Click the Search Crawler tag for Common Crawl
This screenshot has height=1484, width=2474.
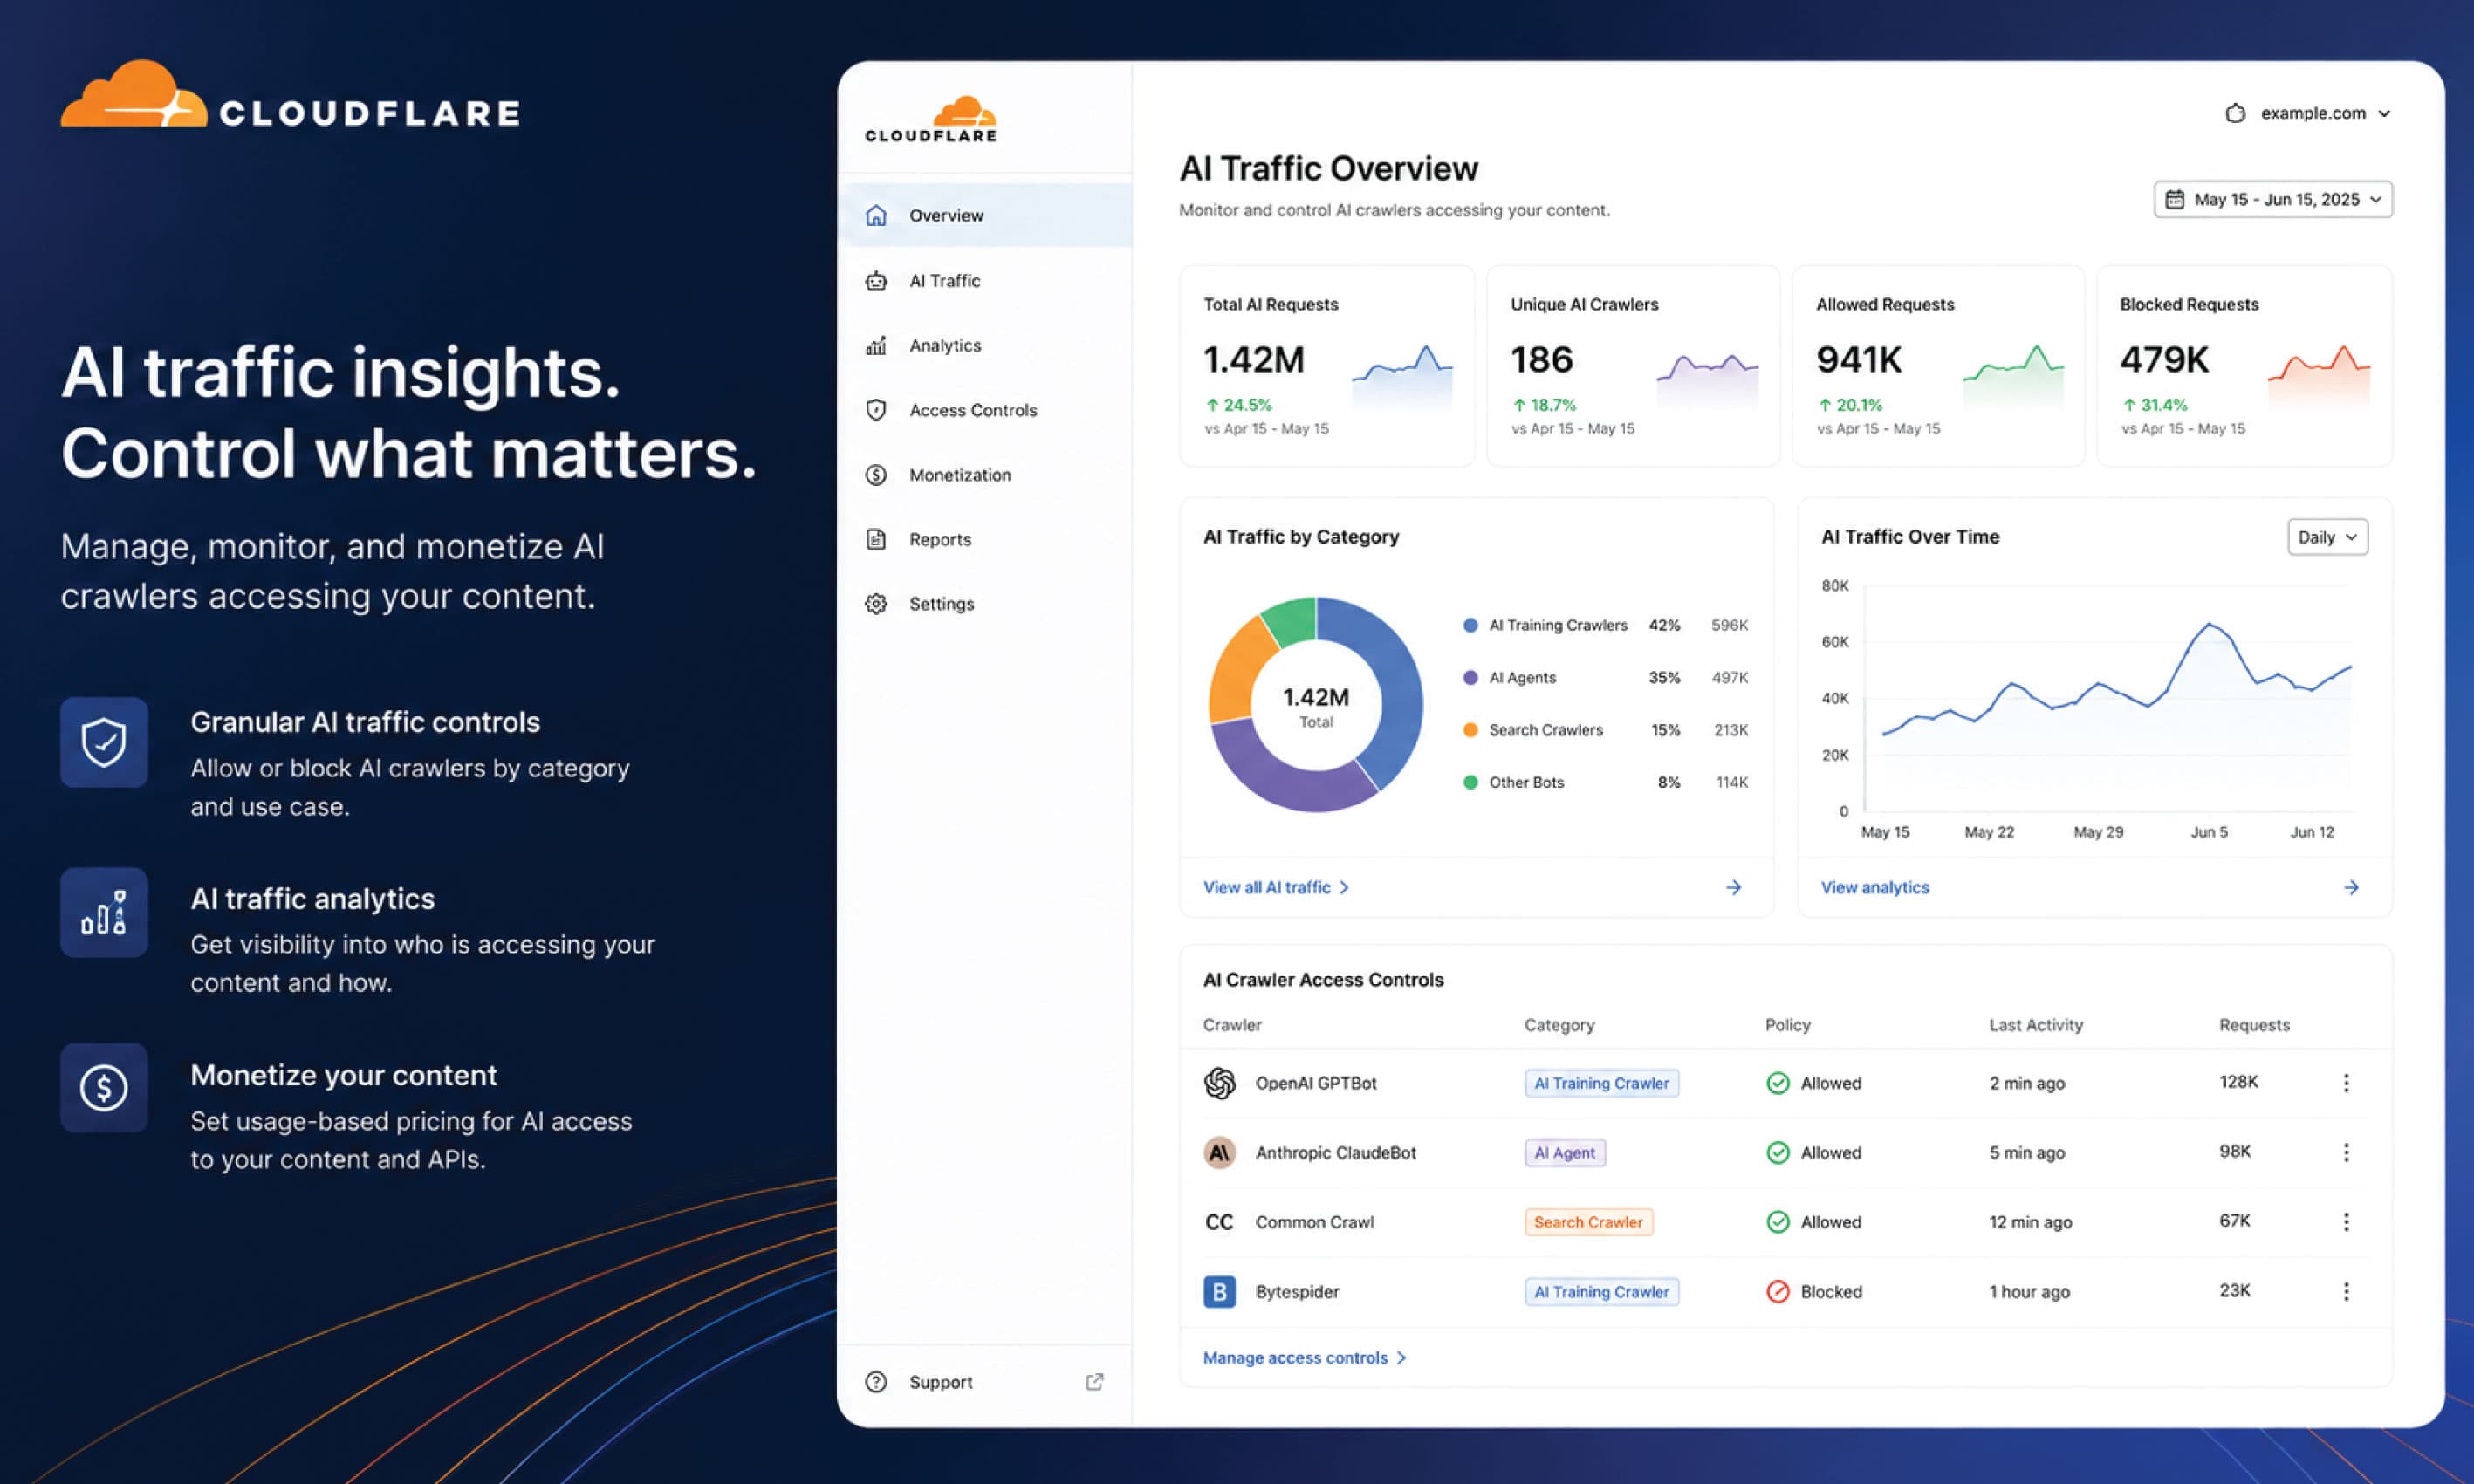[1588, 1222]
